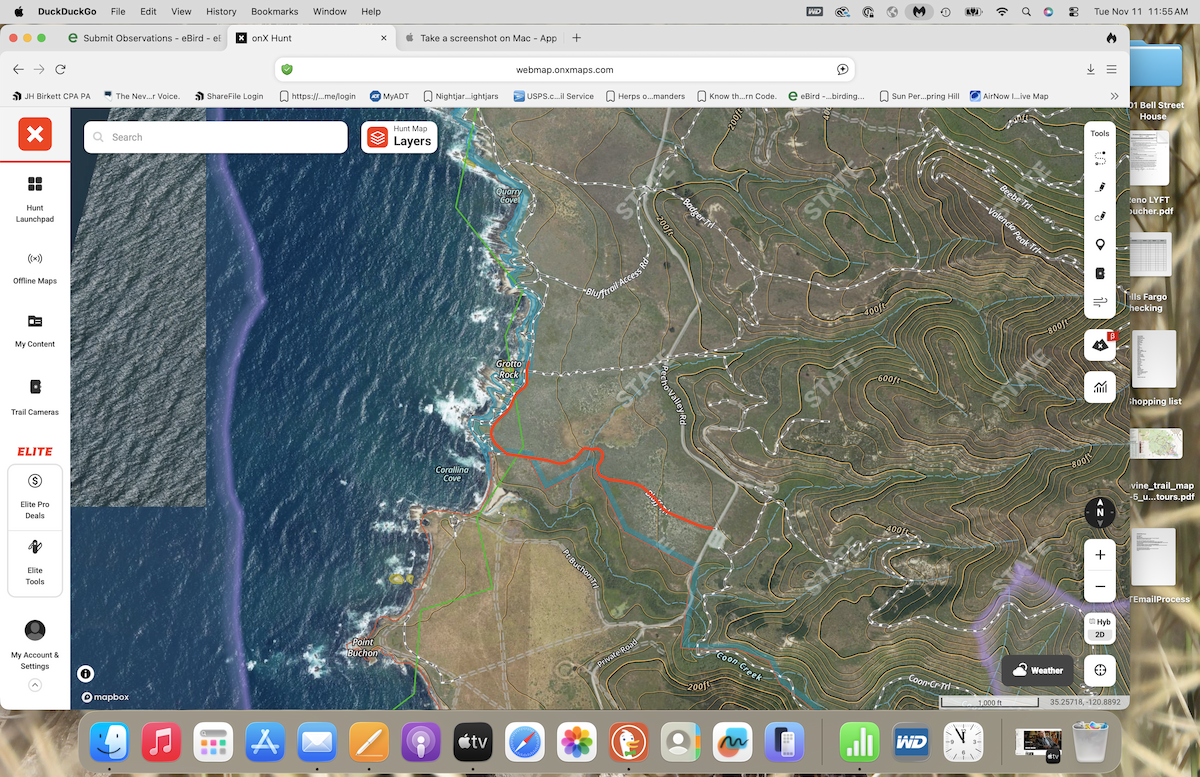Open the browser sidebar menu icon top right
The width and height of the screenshot is (1200, 777).
coord(1111,69)
